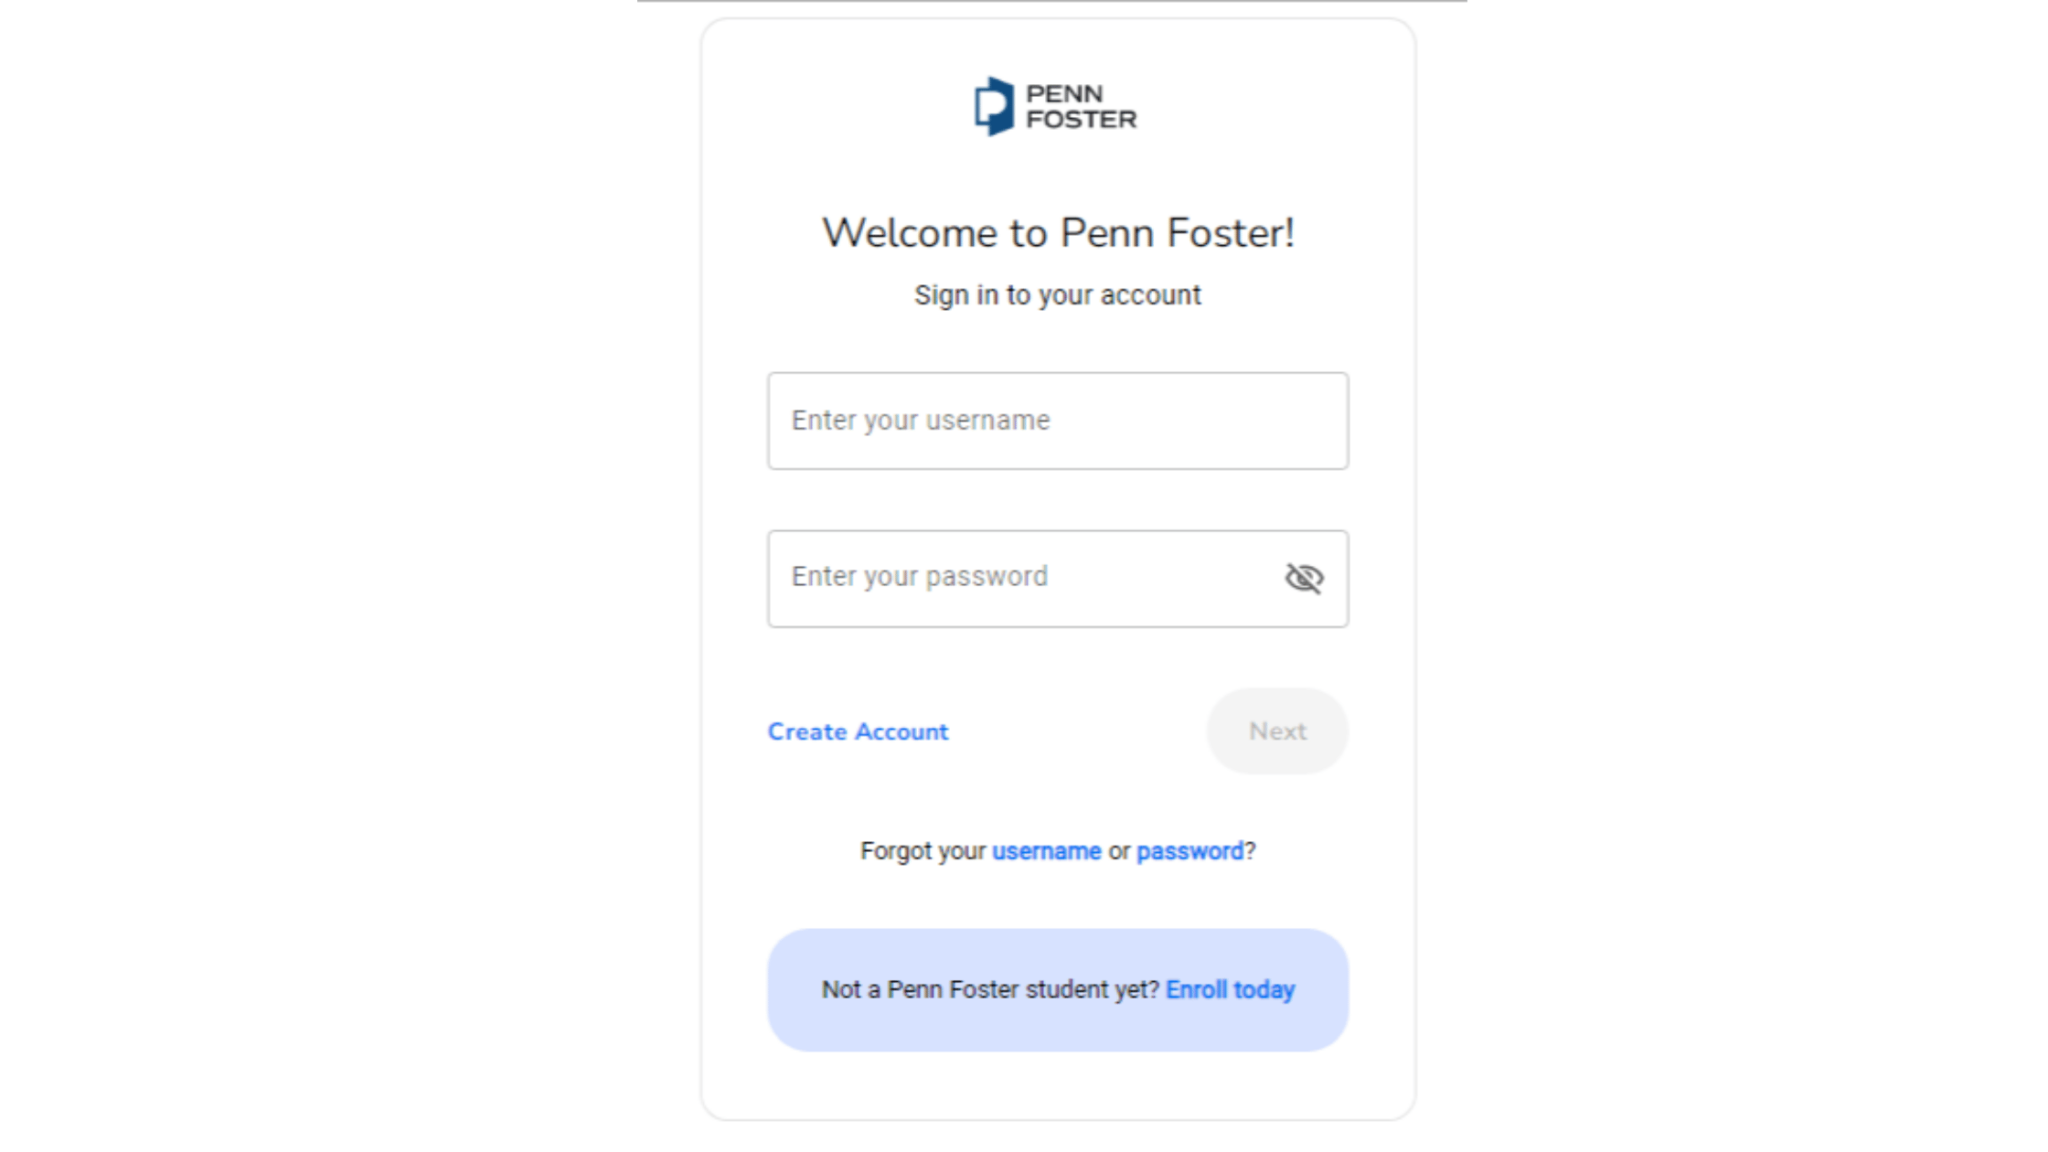Toggle password visibility with the crossed-eye icon
Viewport: 2048px width, 1152px height.
pyautogui.click(x=1304, y=578)
